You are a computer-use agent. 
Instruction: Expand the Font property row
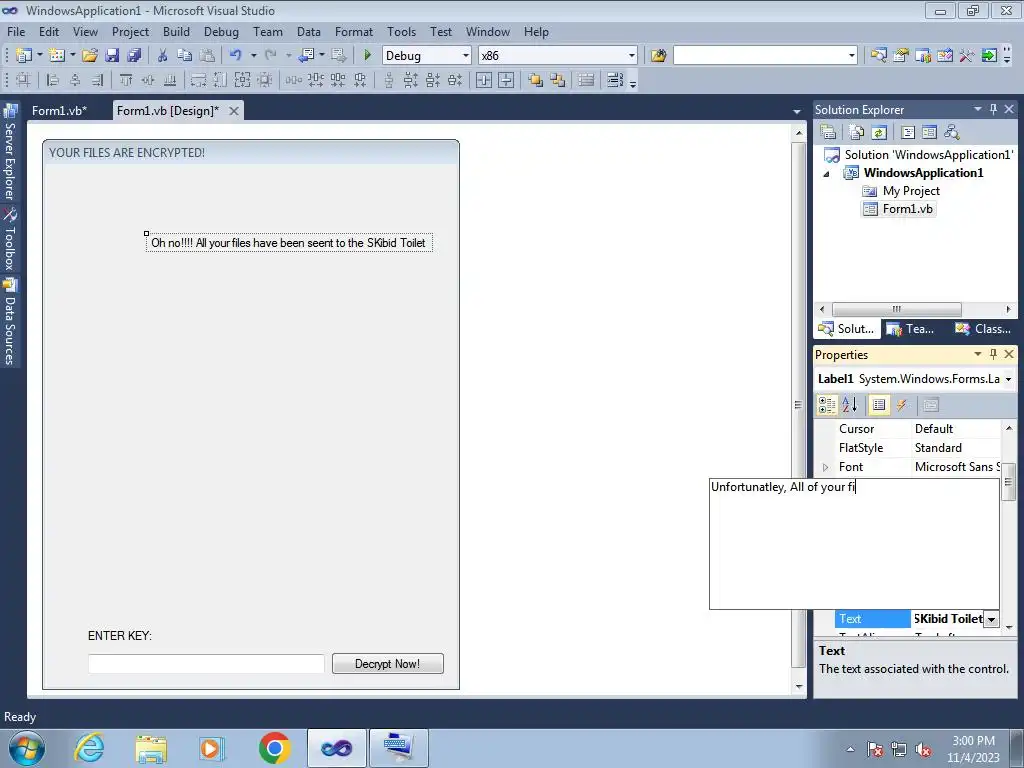coord(825,467)
